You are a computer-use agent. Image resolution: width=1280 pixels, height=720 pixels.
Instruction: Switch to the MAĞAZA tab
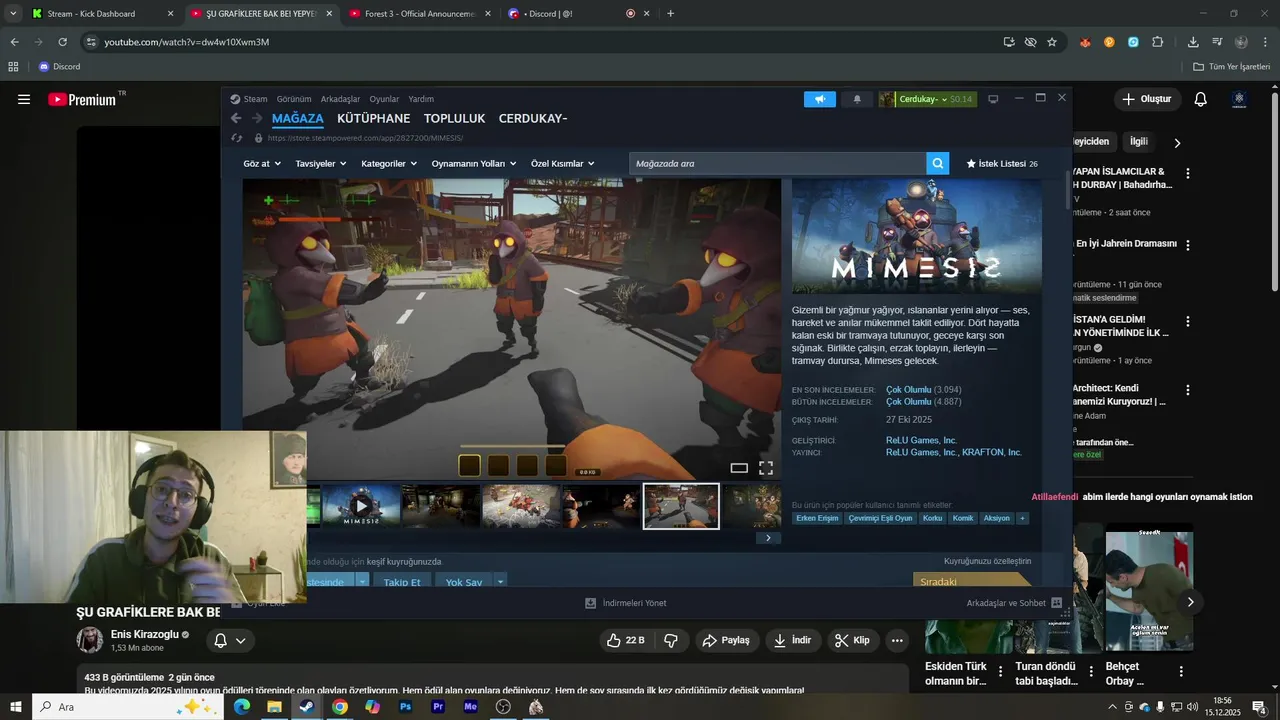point(298,118)
